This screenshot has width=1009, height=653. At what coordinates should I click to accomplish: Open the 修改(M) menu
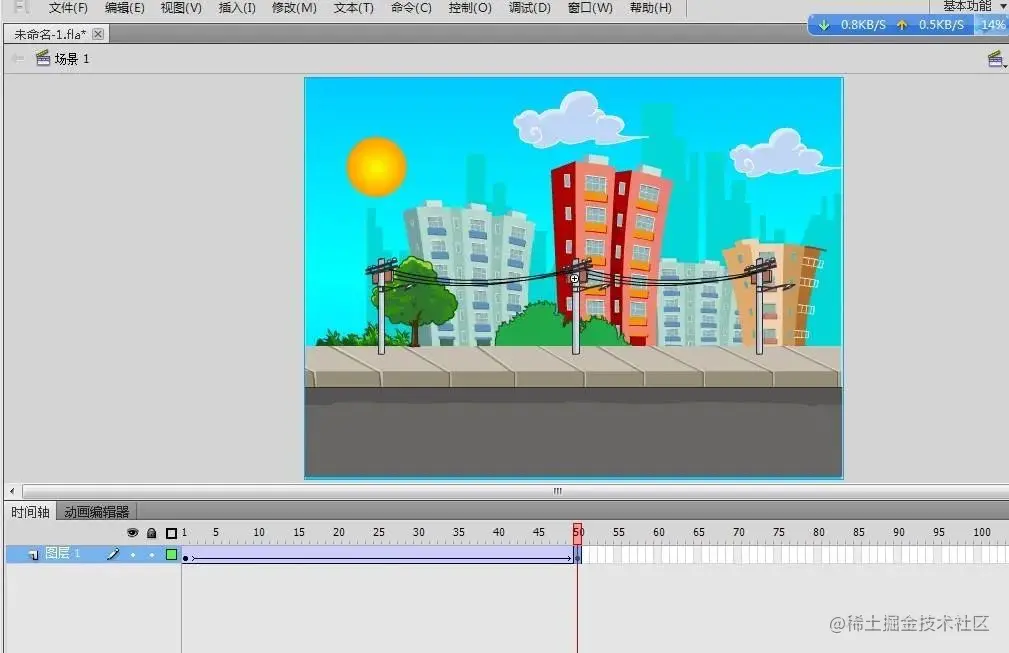tap(294, 8)
